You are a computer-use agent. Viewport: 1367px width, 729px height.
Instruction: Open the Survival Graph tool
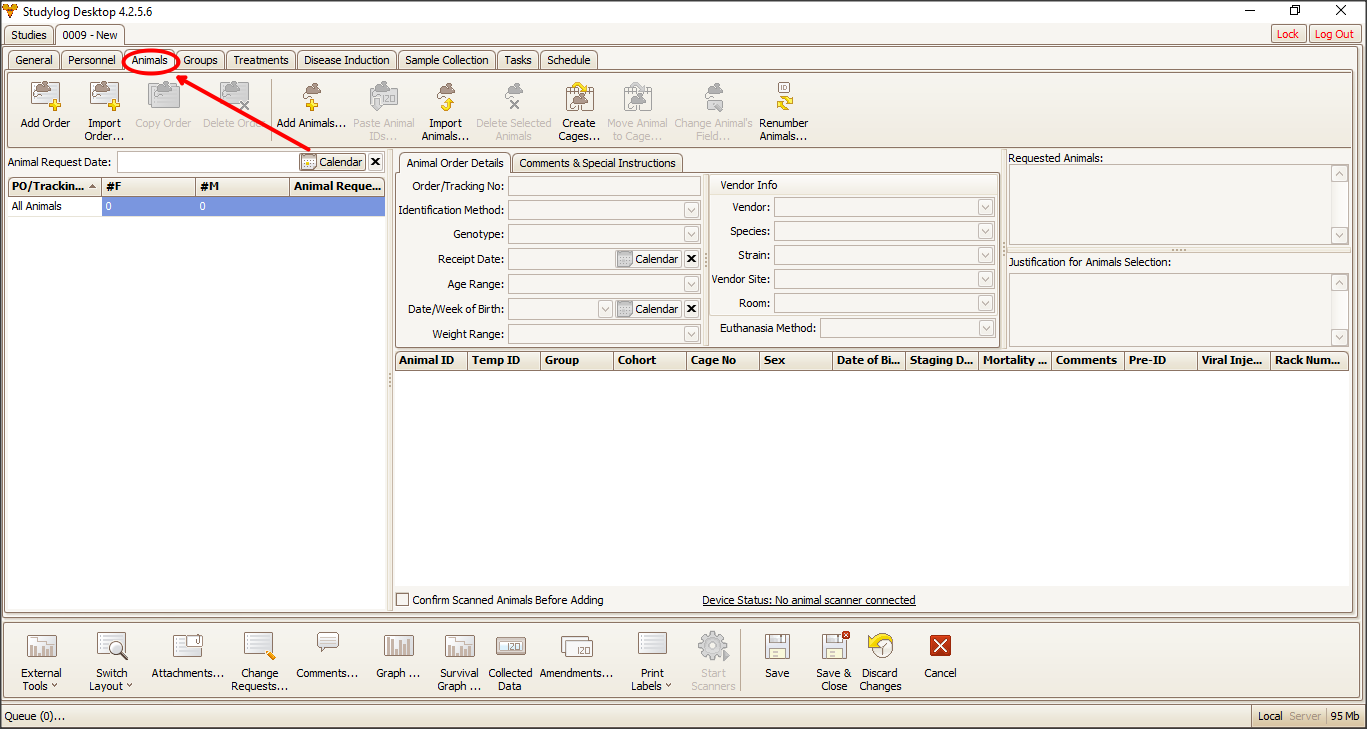coord(459,646)
